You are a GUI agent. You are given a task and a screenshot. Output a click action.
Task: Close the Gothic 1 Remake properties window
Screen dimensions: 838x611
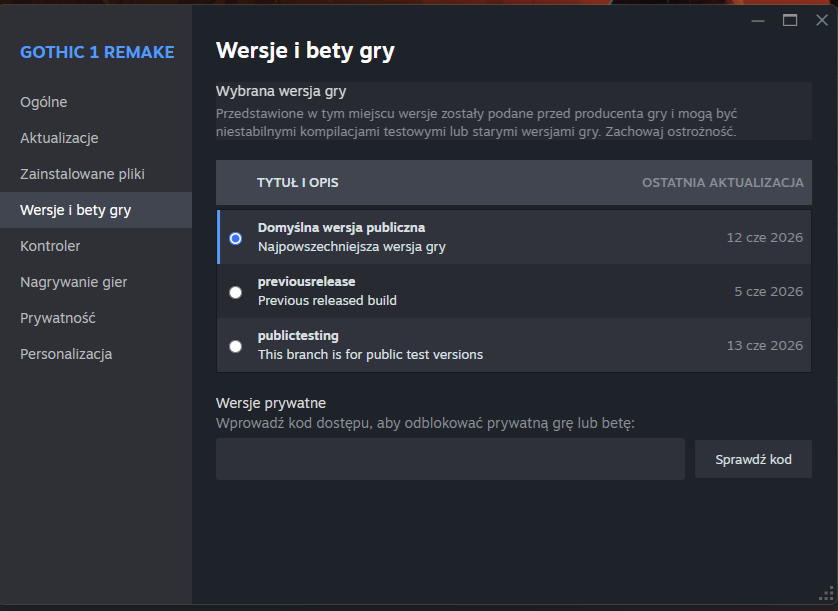821,20
